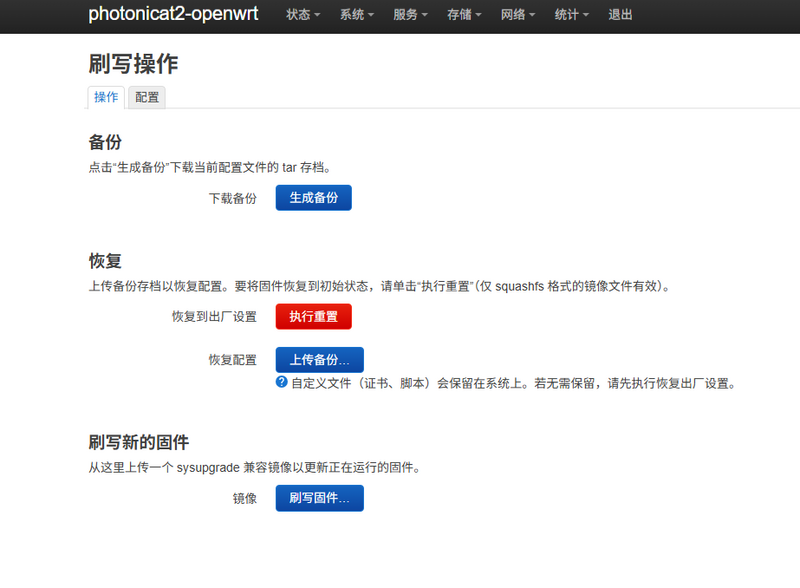Click 退出 to log out

pos(620,15)
